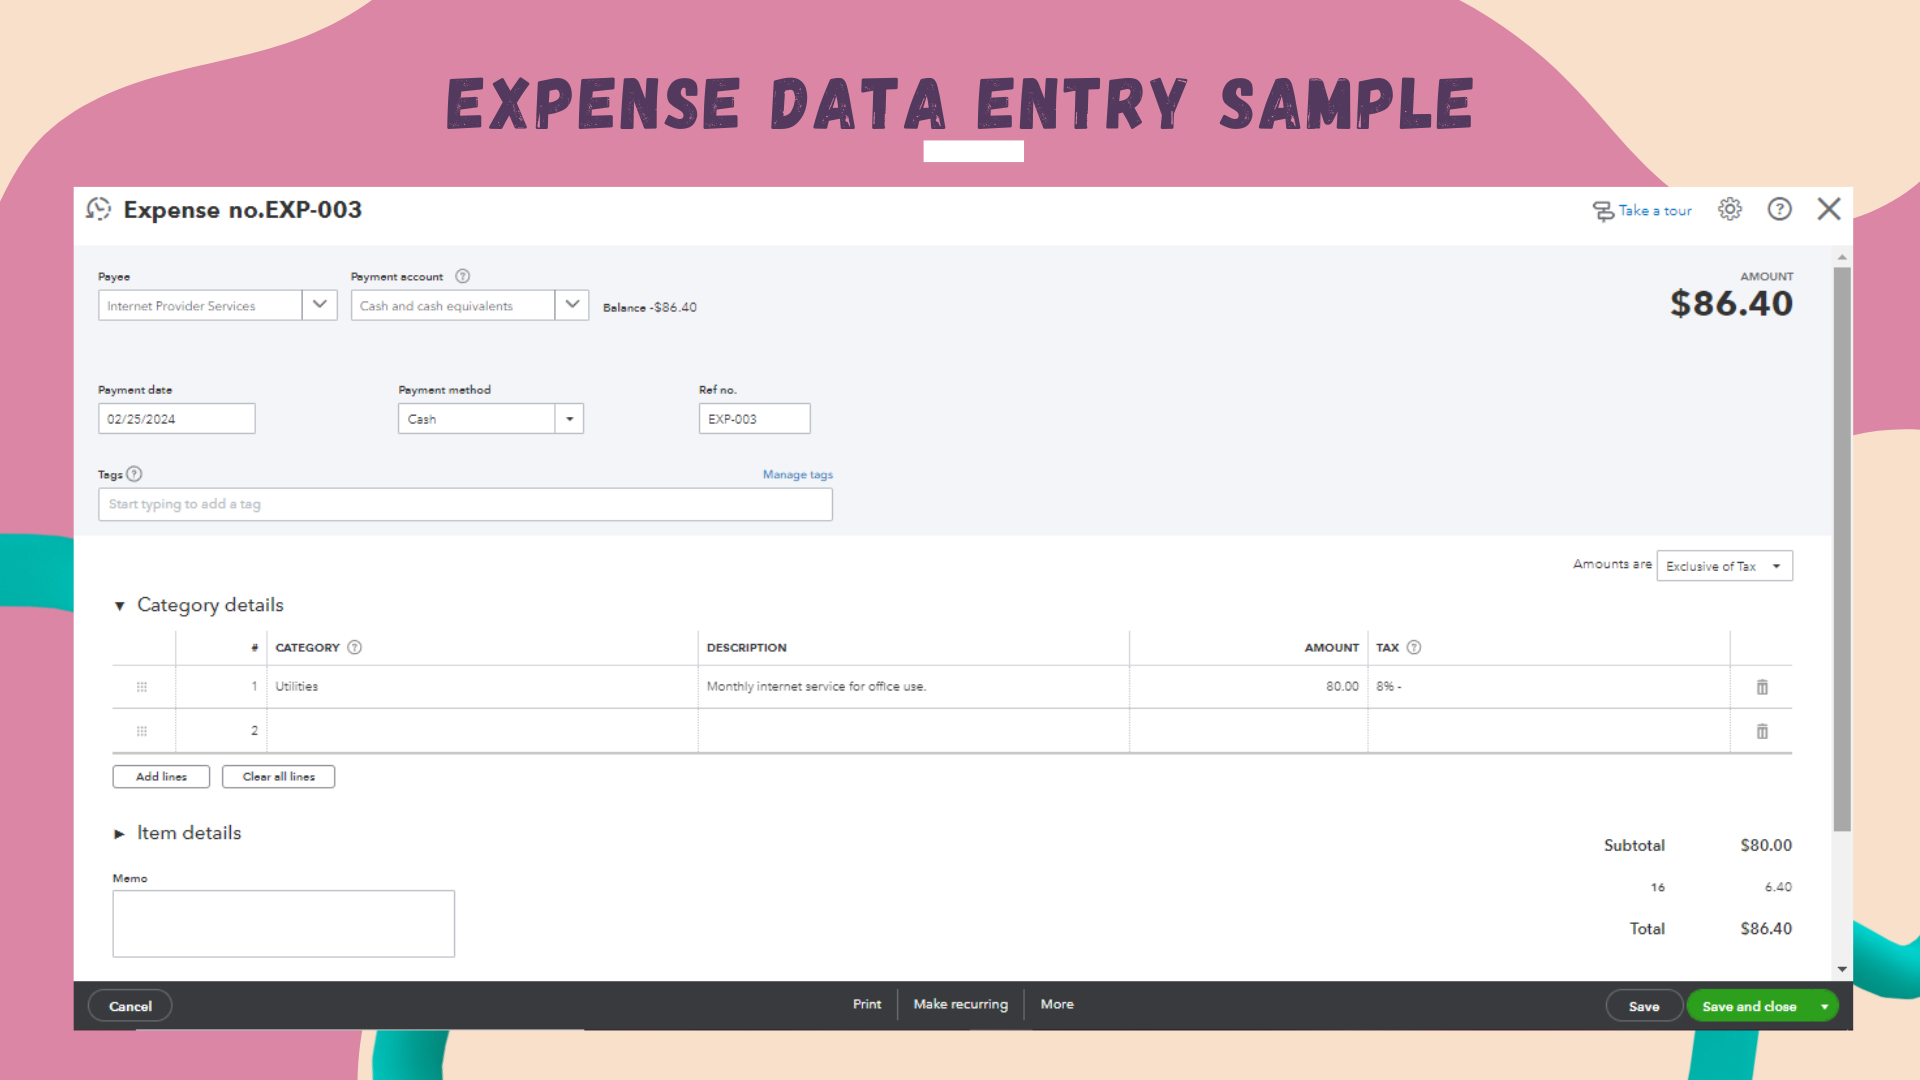Screen dimensions: 1920x1080
Task: Collapse the Category details section
Action: pyautogui.click(x=120, y=606)
